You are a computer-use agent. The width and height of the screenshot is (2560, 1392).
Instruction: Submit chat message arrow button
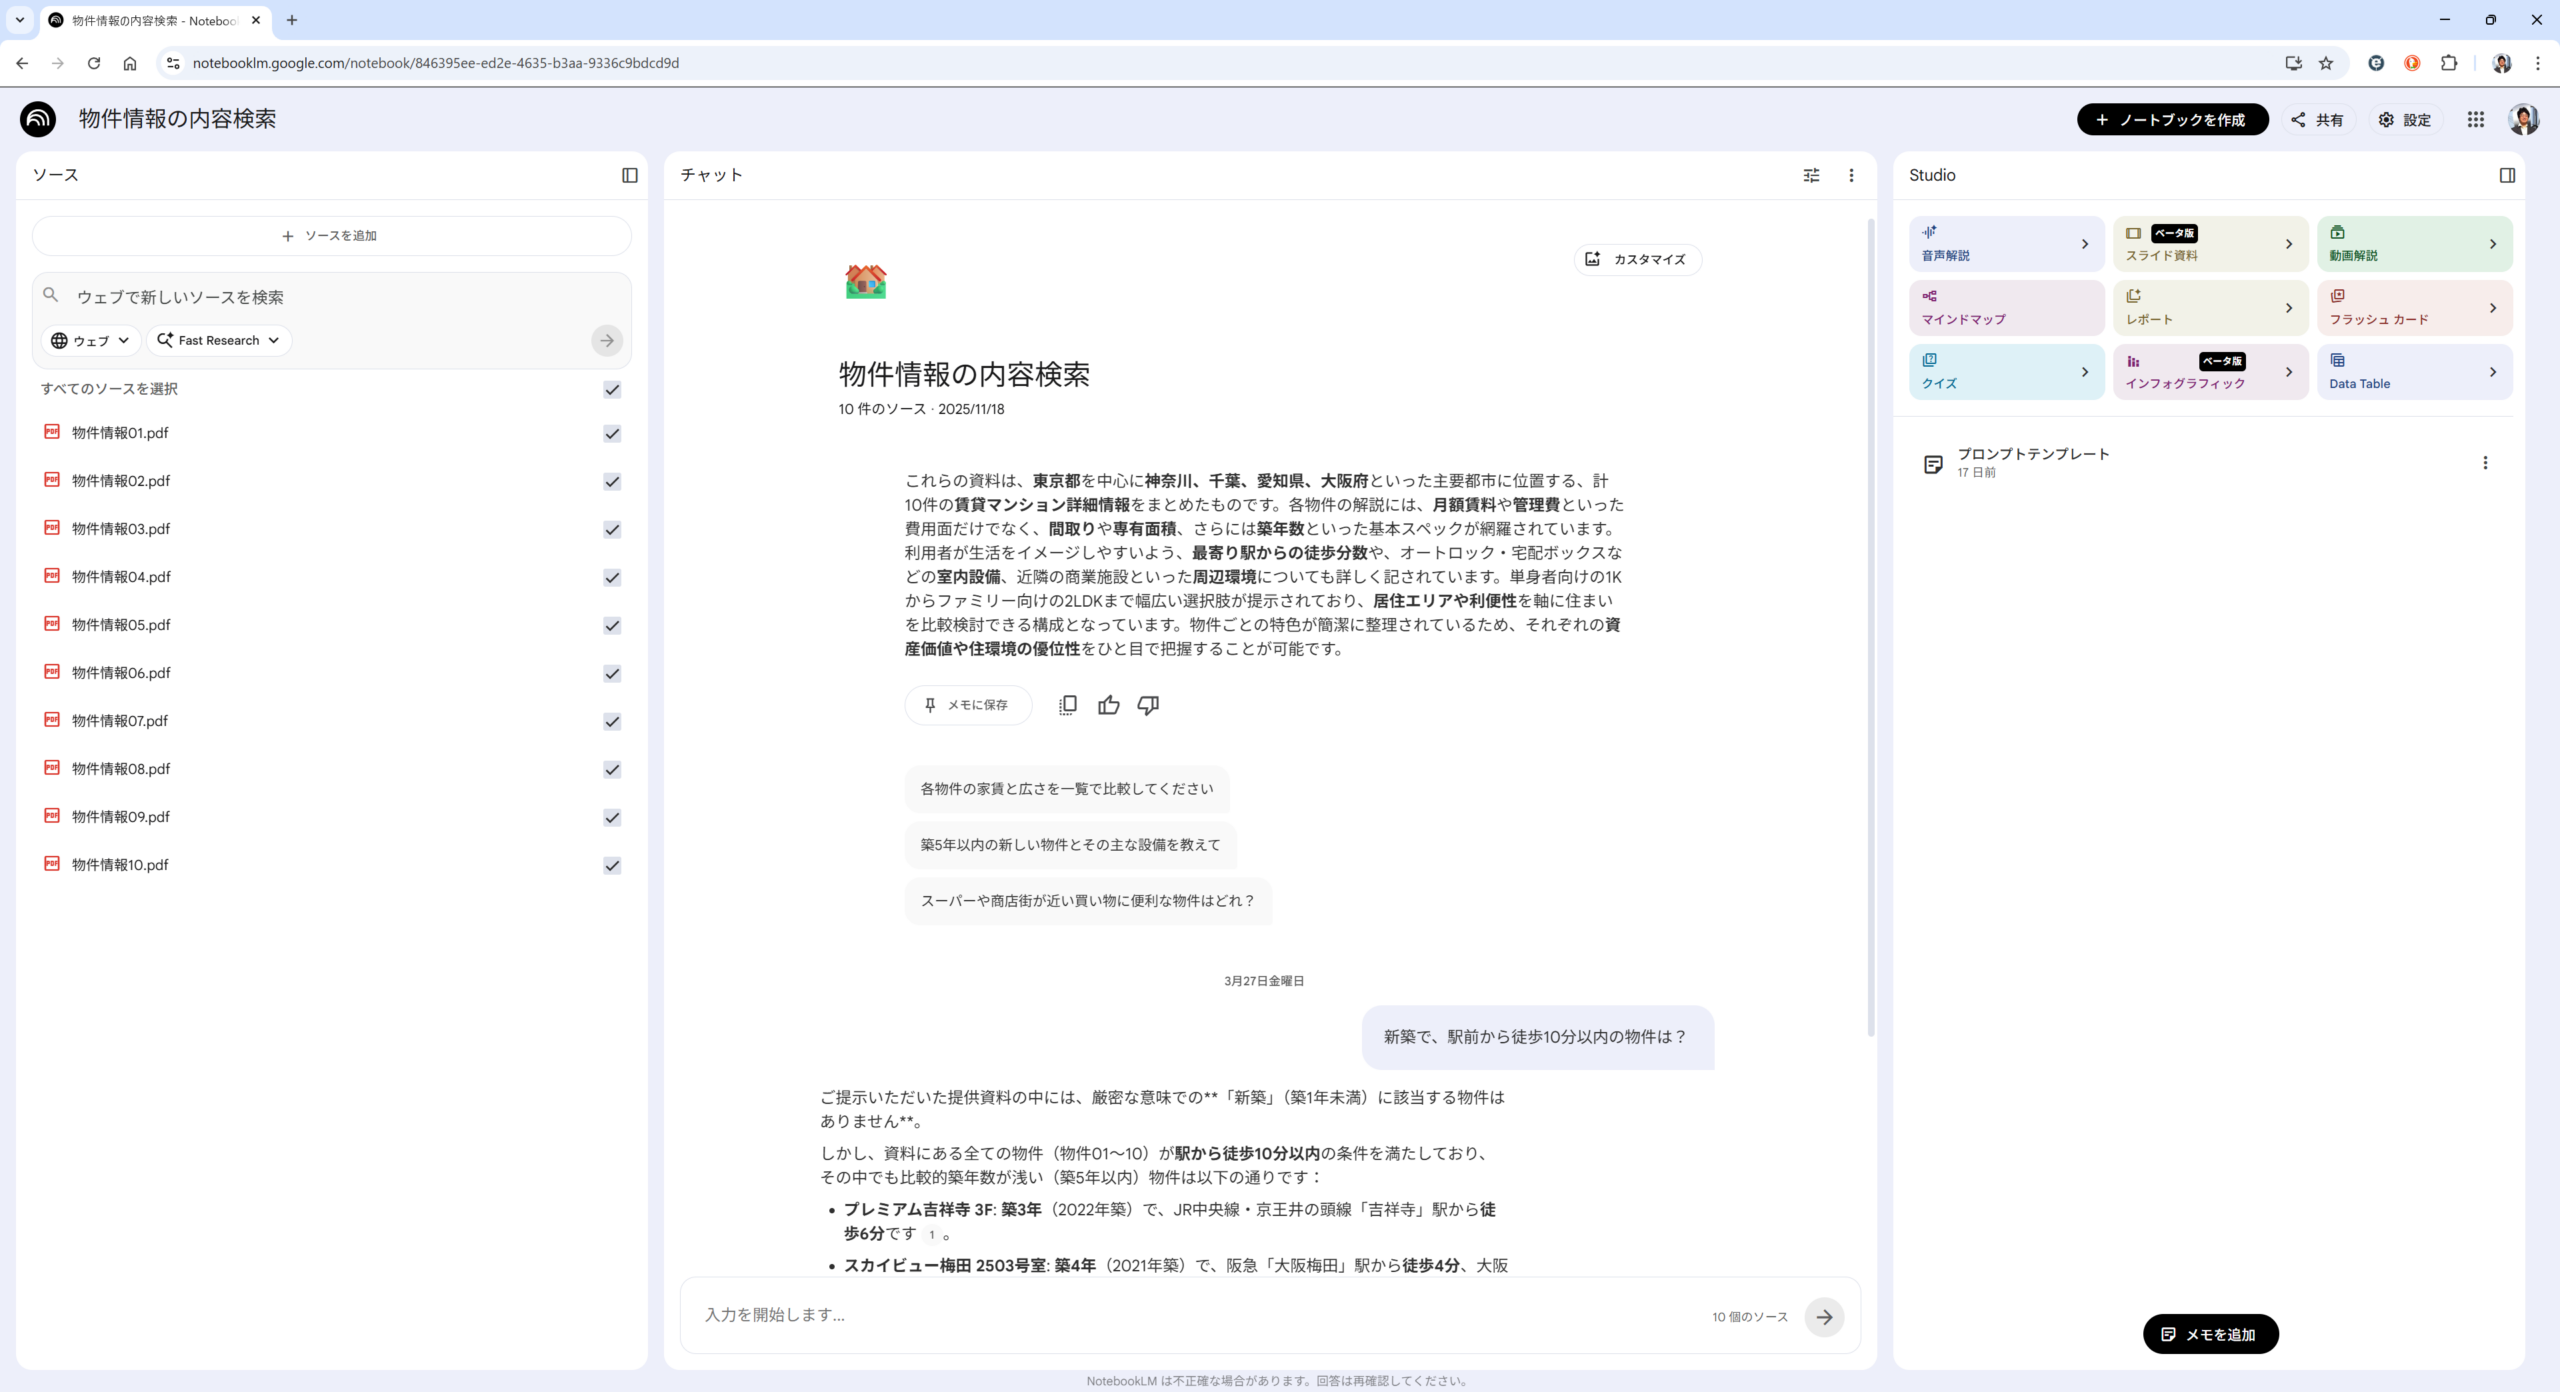click(x=1824, y=1317)
